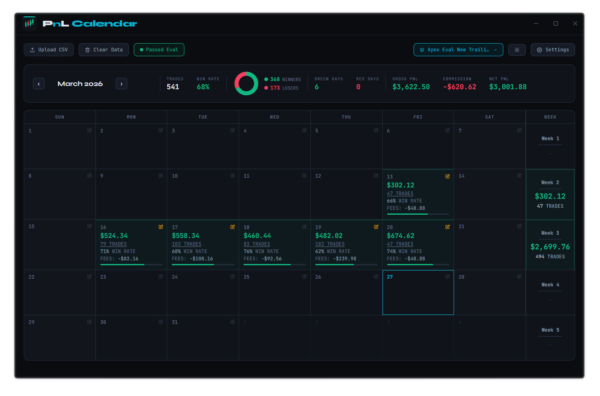This screenshot has width=600, height=396.
Task: Open the note icon on March 21
Action: 519,226
